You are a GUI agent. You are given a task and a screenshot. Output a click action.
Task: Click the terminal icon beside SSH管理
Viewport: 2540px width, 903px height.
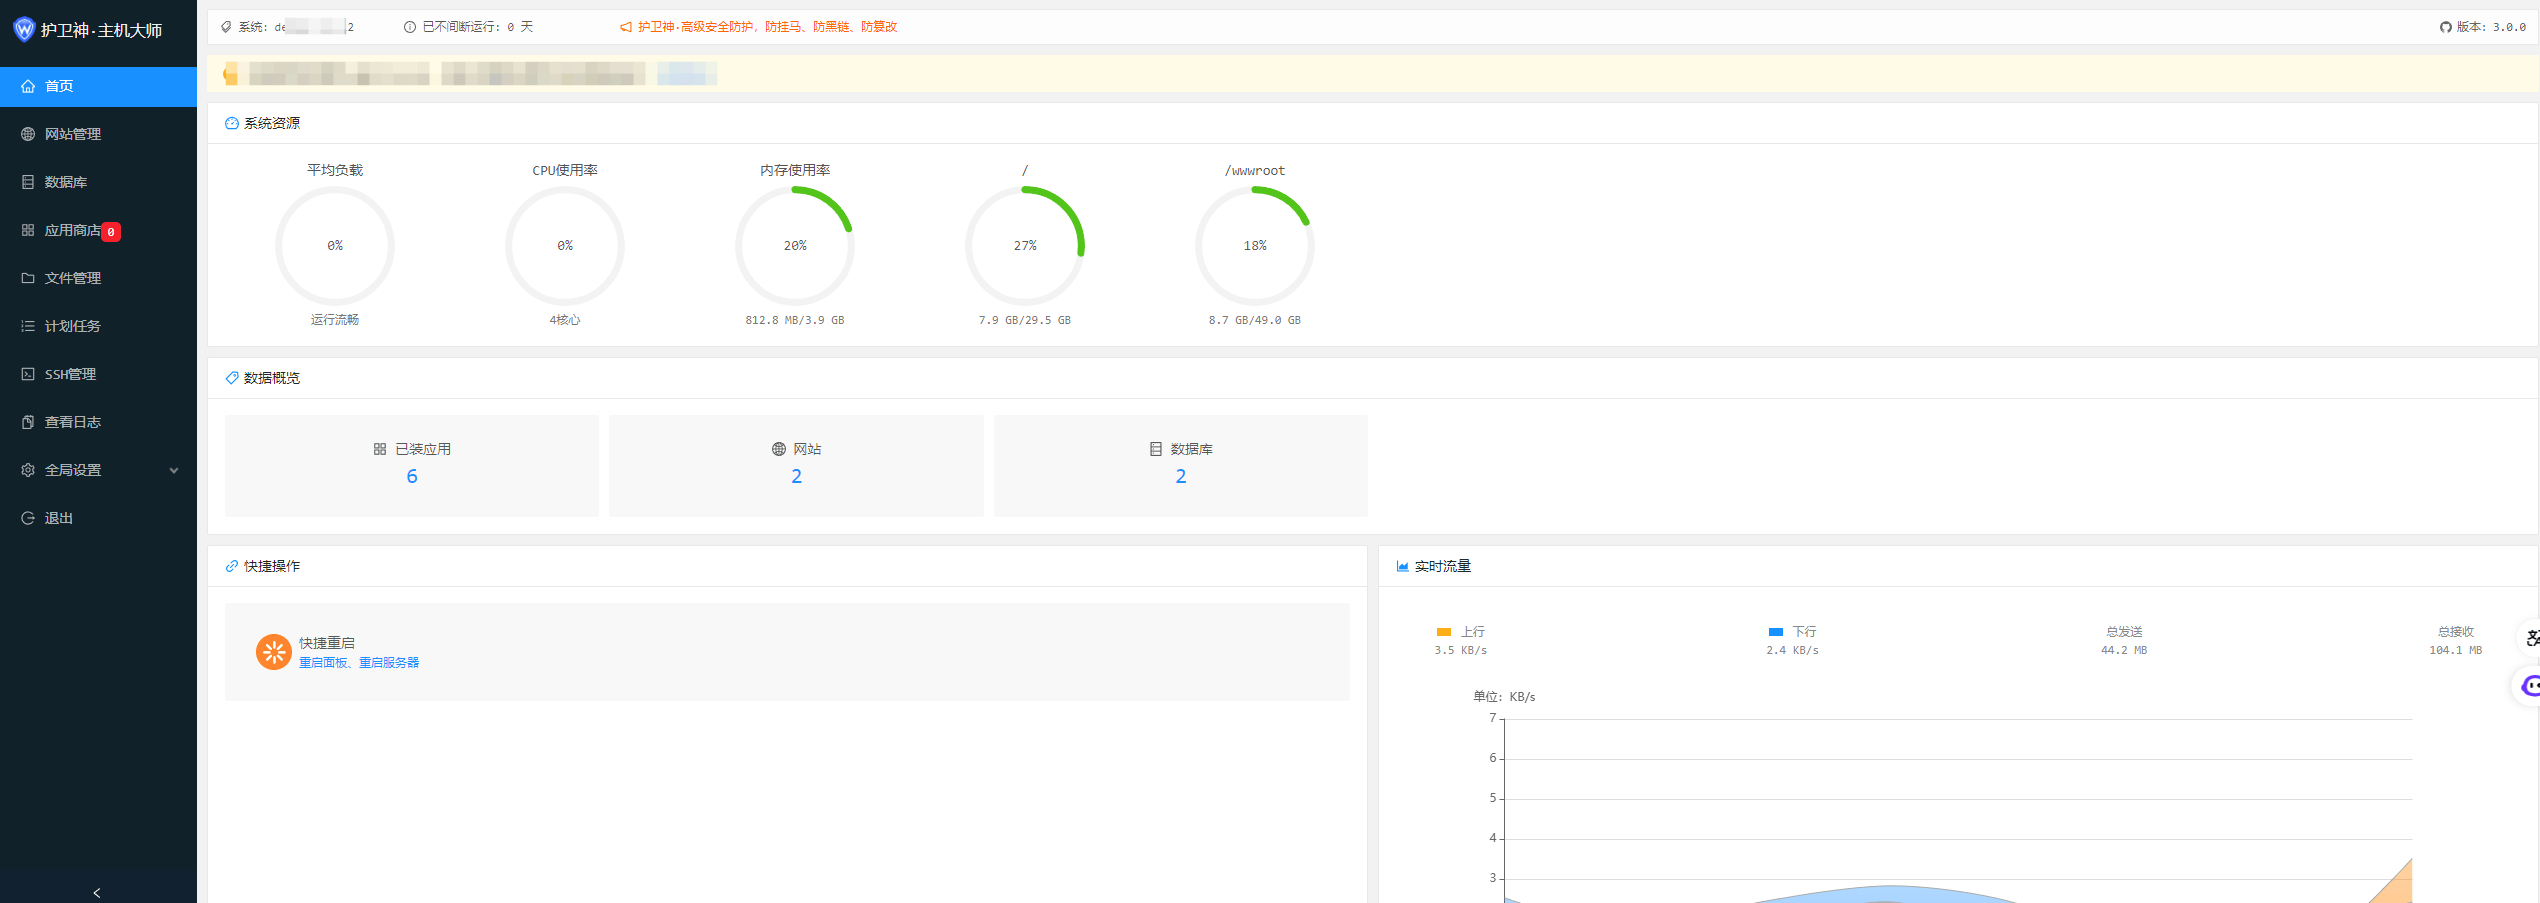click(28, 374)
